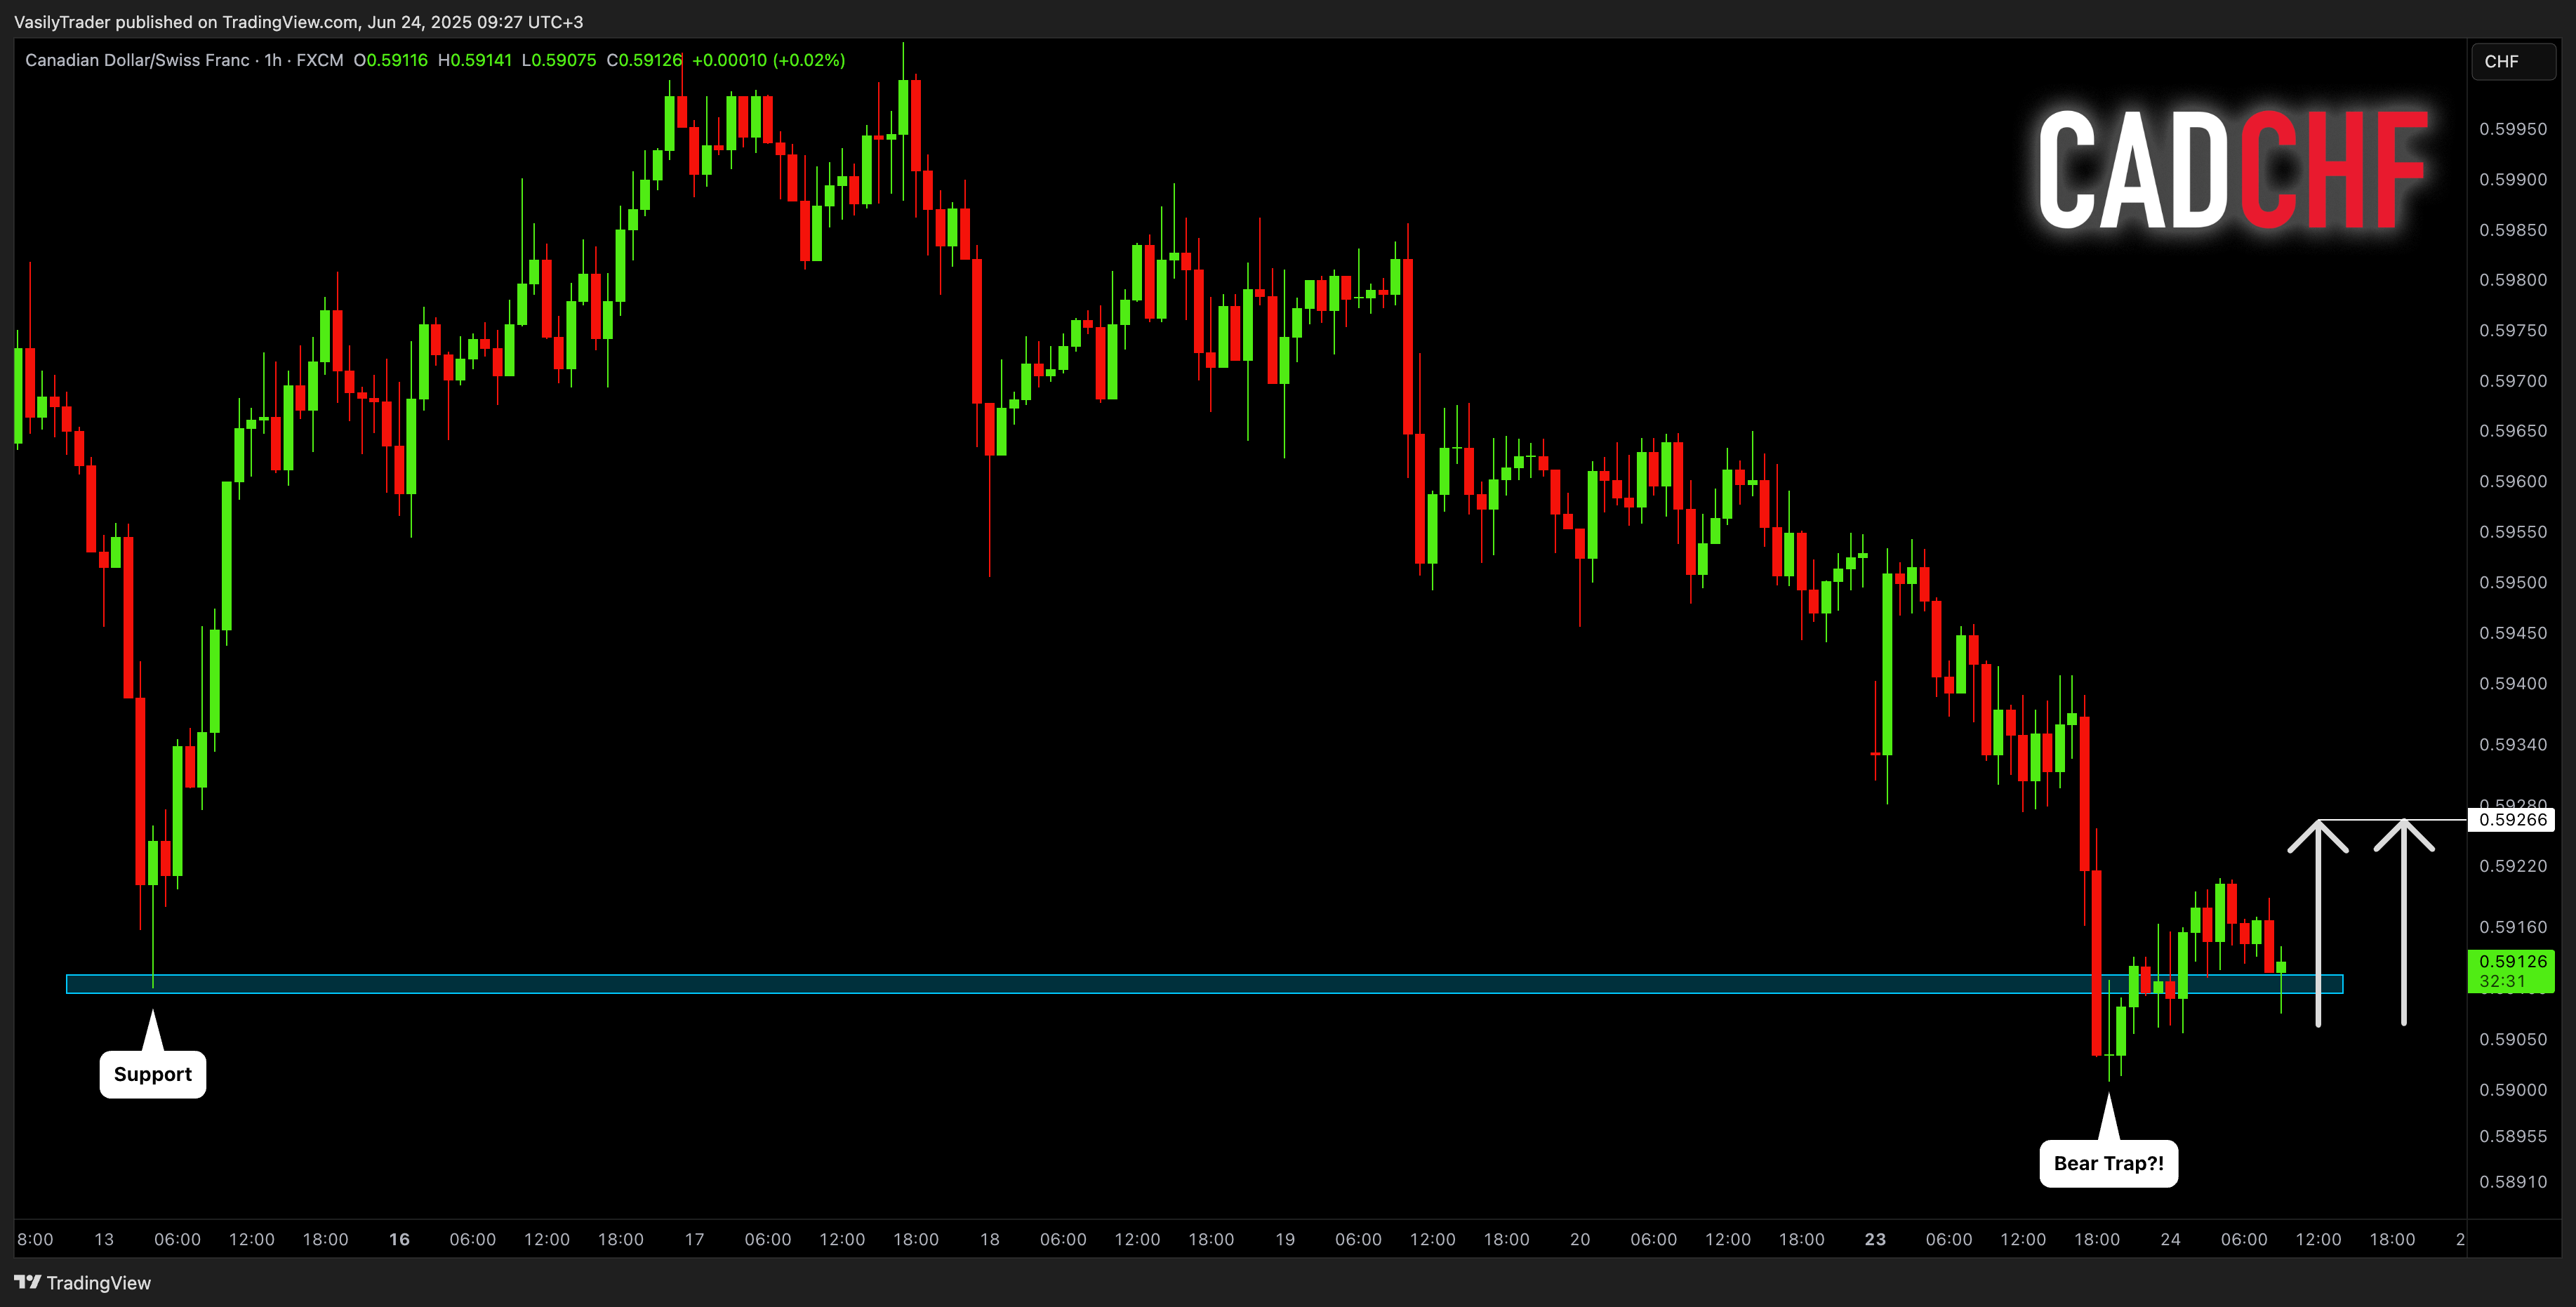The width and height of the screenshot is (2576, 1307).
Task: Click the close value C0.59126 in header
Action: (644, 60)
